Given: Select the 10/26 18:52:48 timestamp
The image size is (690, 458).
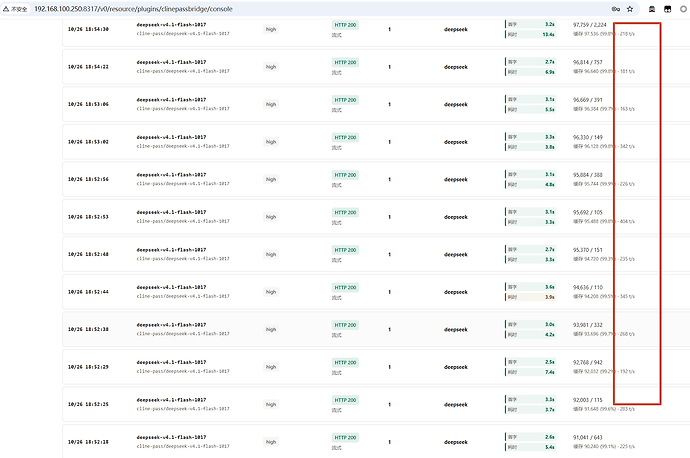Looking at the screenshot, I should [88, 254].
